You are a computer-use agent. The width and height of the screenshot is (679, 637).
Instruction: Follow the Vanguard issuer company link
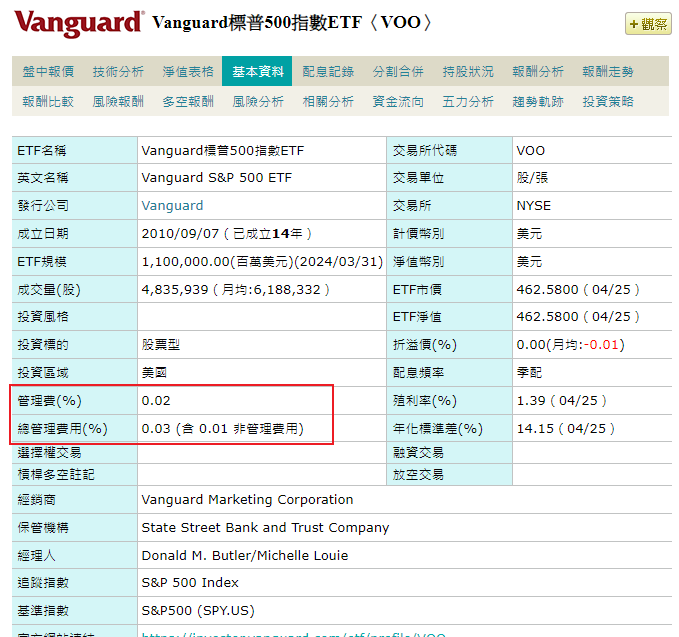tap(172, 205)
